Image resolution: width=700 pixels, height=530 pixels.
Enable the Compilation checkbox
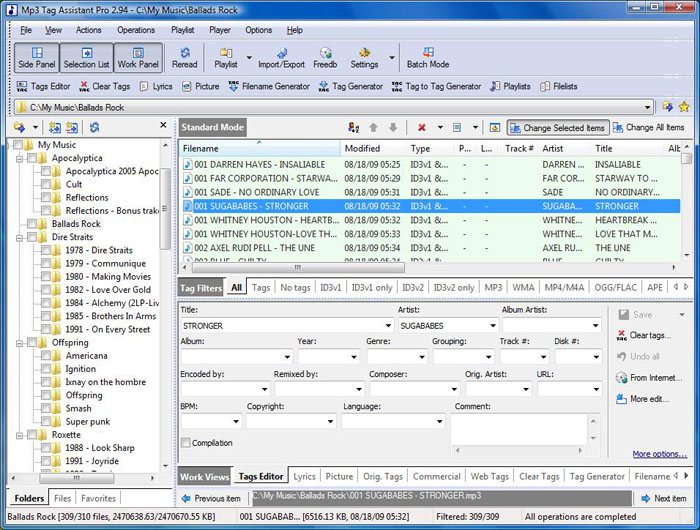(x=186, y=442)
